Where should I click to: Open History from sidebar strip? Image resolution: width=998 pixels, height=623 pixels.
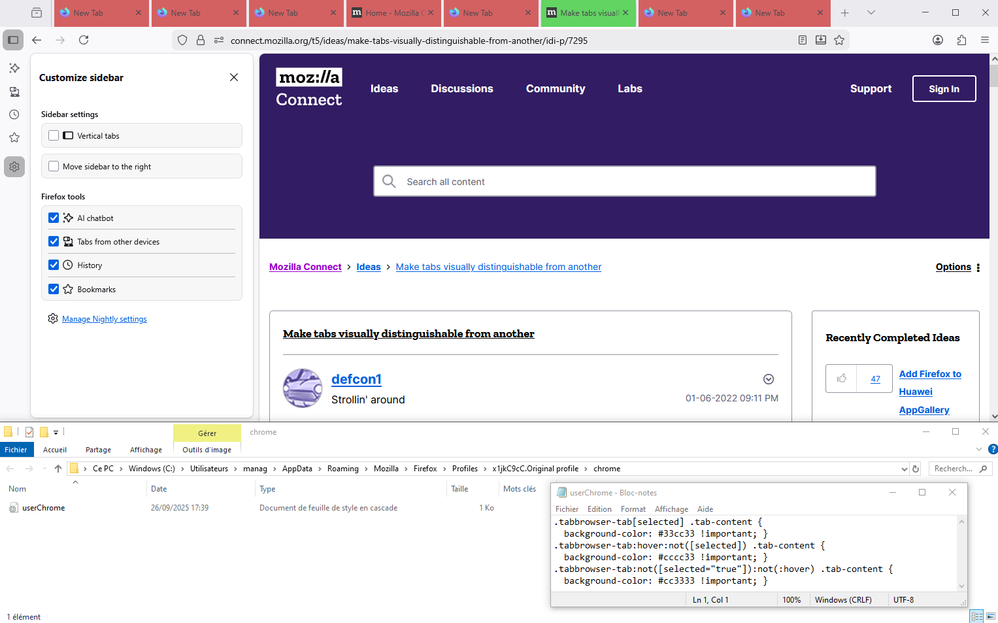point(14,115)
